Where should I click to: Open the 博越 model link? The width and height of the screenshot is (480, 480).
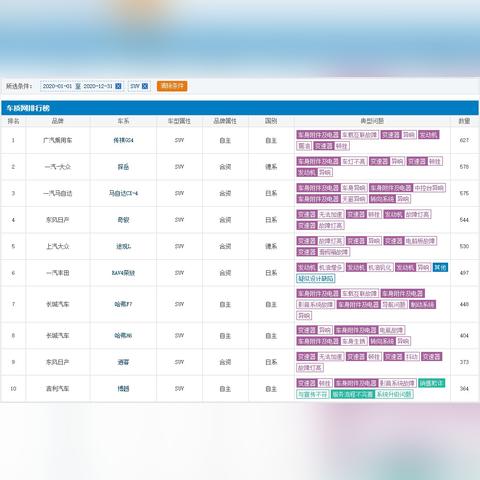[123, 389]
